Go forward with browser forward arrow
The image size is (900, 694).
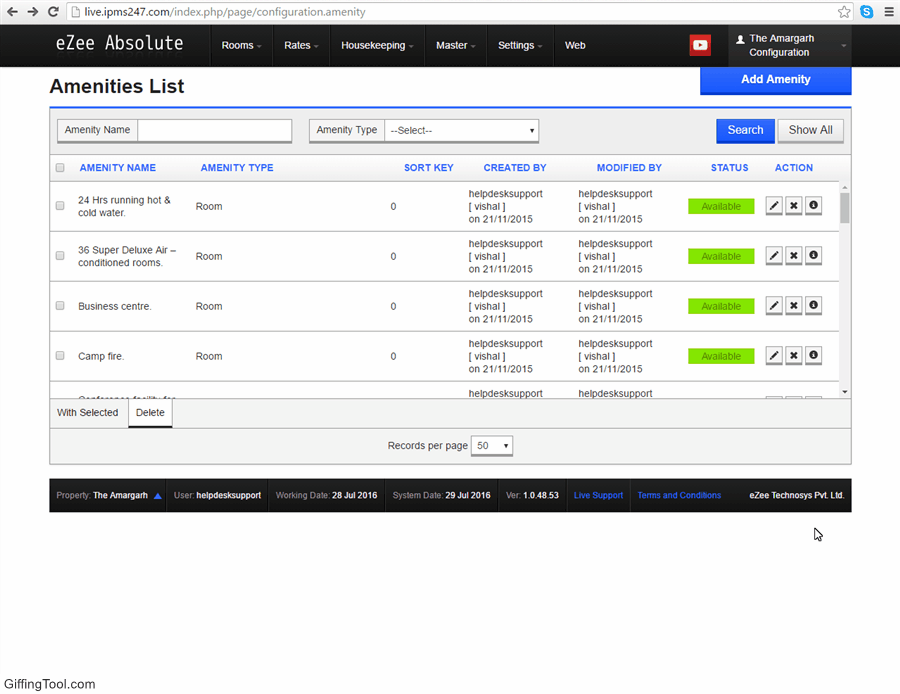[x=33, y=11]
